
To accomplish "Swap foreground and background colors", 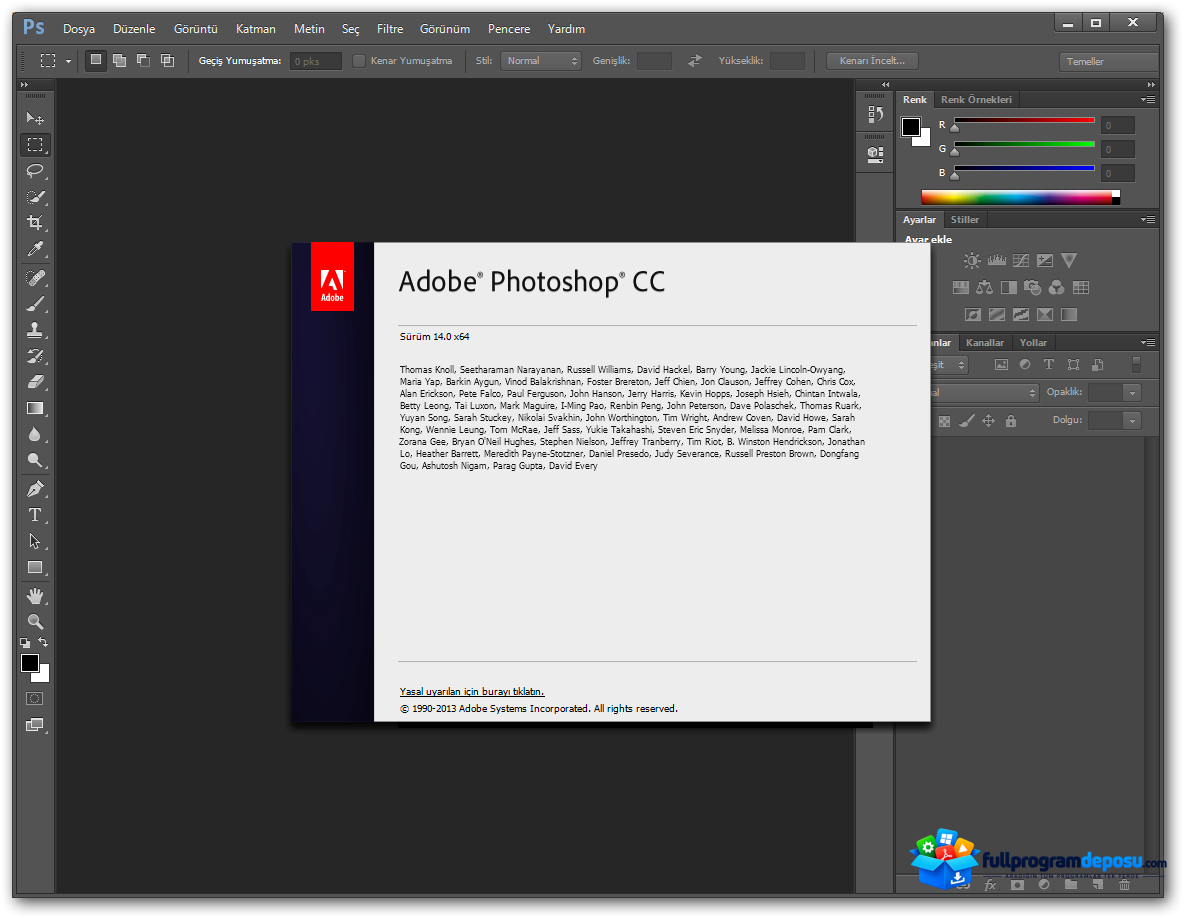I will (43, 642).
